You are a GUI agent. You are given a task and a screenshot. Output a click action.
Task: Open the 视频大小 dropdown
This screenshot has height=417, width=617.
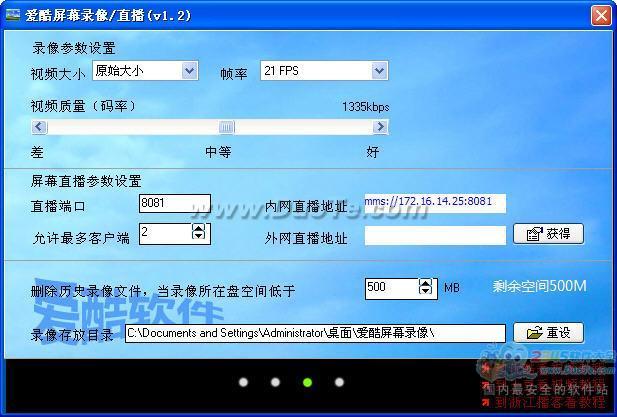pos(189,71)
